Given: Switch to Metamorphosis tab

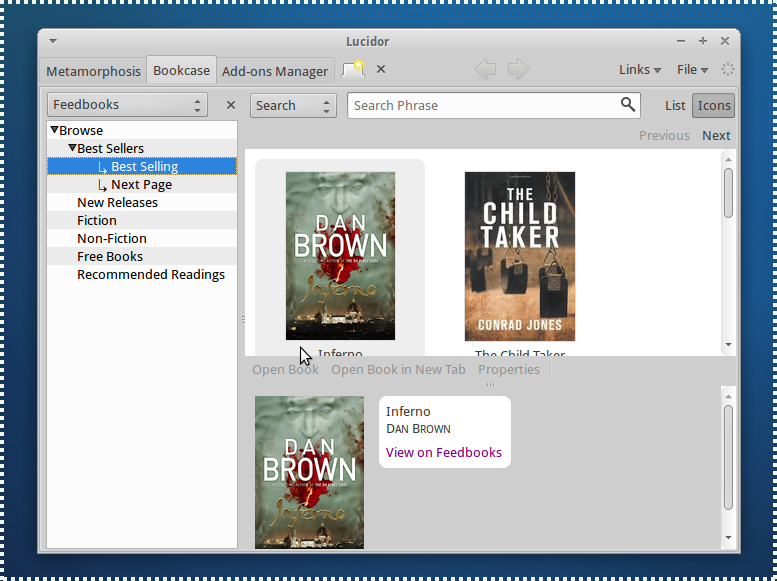Looking at the screenshot, I should coord(93,71).
